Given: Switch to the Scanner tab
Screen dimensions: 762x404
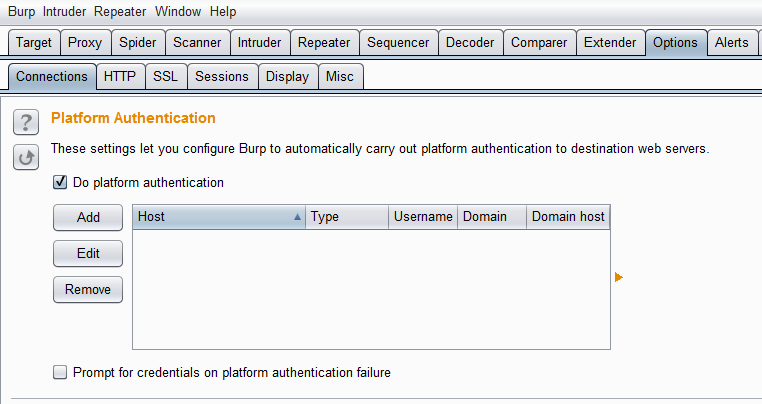Looking at the screenshot, I should pyautogui.click(x=197, y=43).
